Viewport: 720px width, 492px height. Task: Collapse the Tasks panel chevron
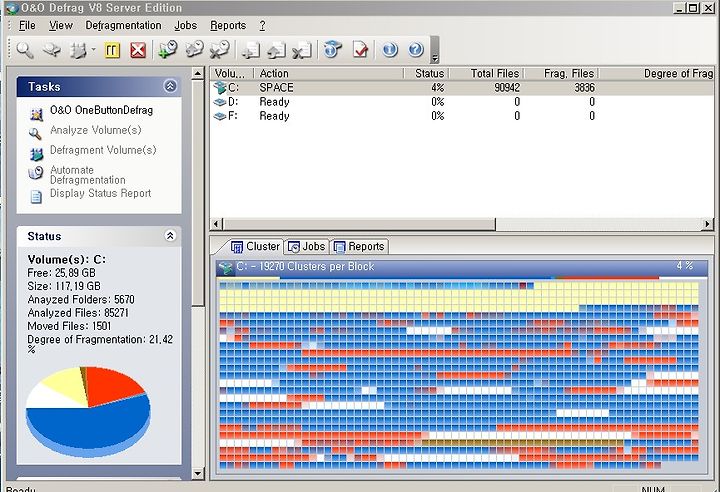pos(170,86)
